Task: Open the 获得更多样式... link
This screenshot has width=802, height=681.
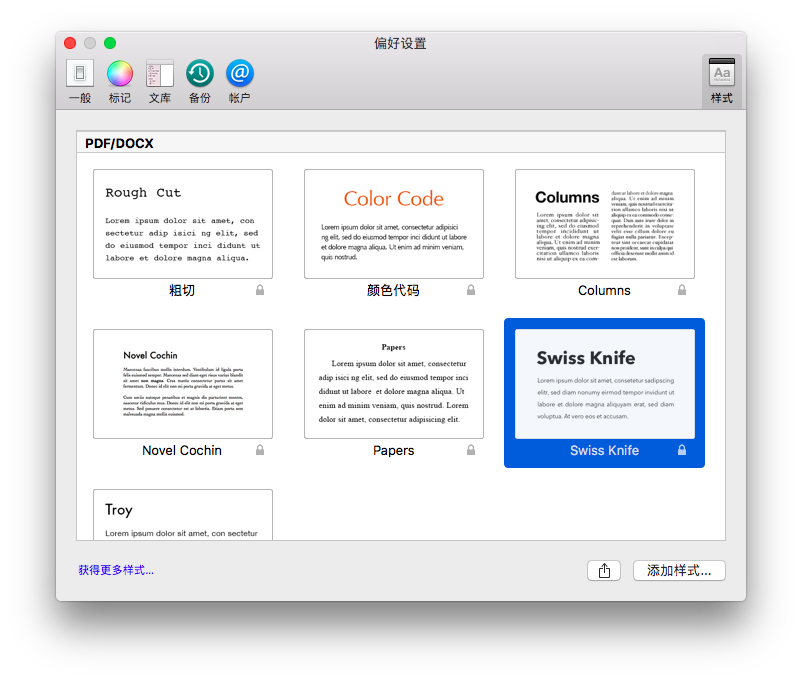Action: click(x=116, y=570)
